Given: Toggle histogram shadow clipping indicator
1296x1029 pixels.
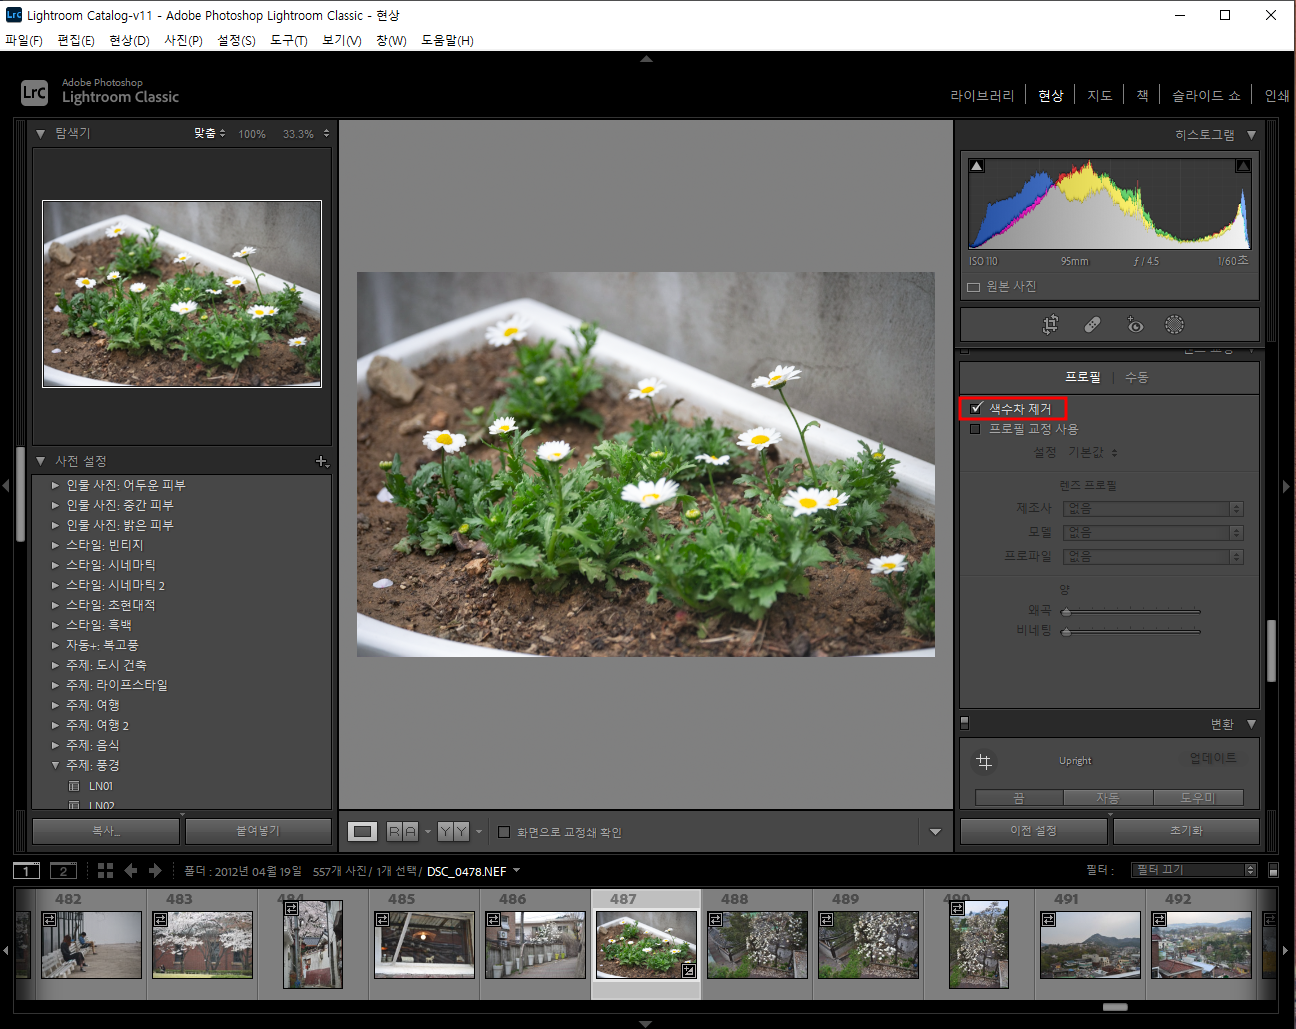Looking at the screenshot, I should point(977,166).
